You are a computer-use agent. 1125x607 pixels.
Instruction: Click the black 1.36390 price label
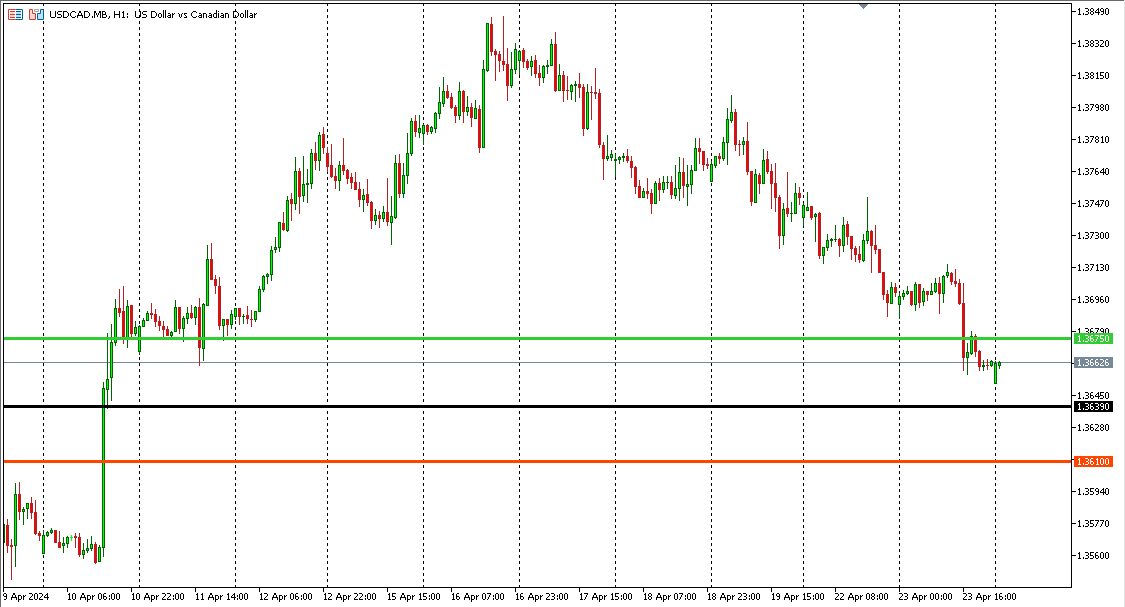(x=1093, y=407)
